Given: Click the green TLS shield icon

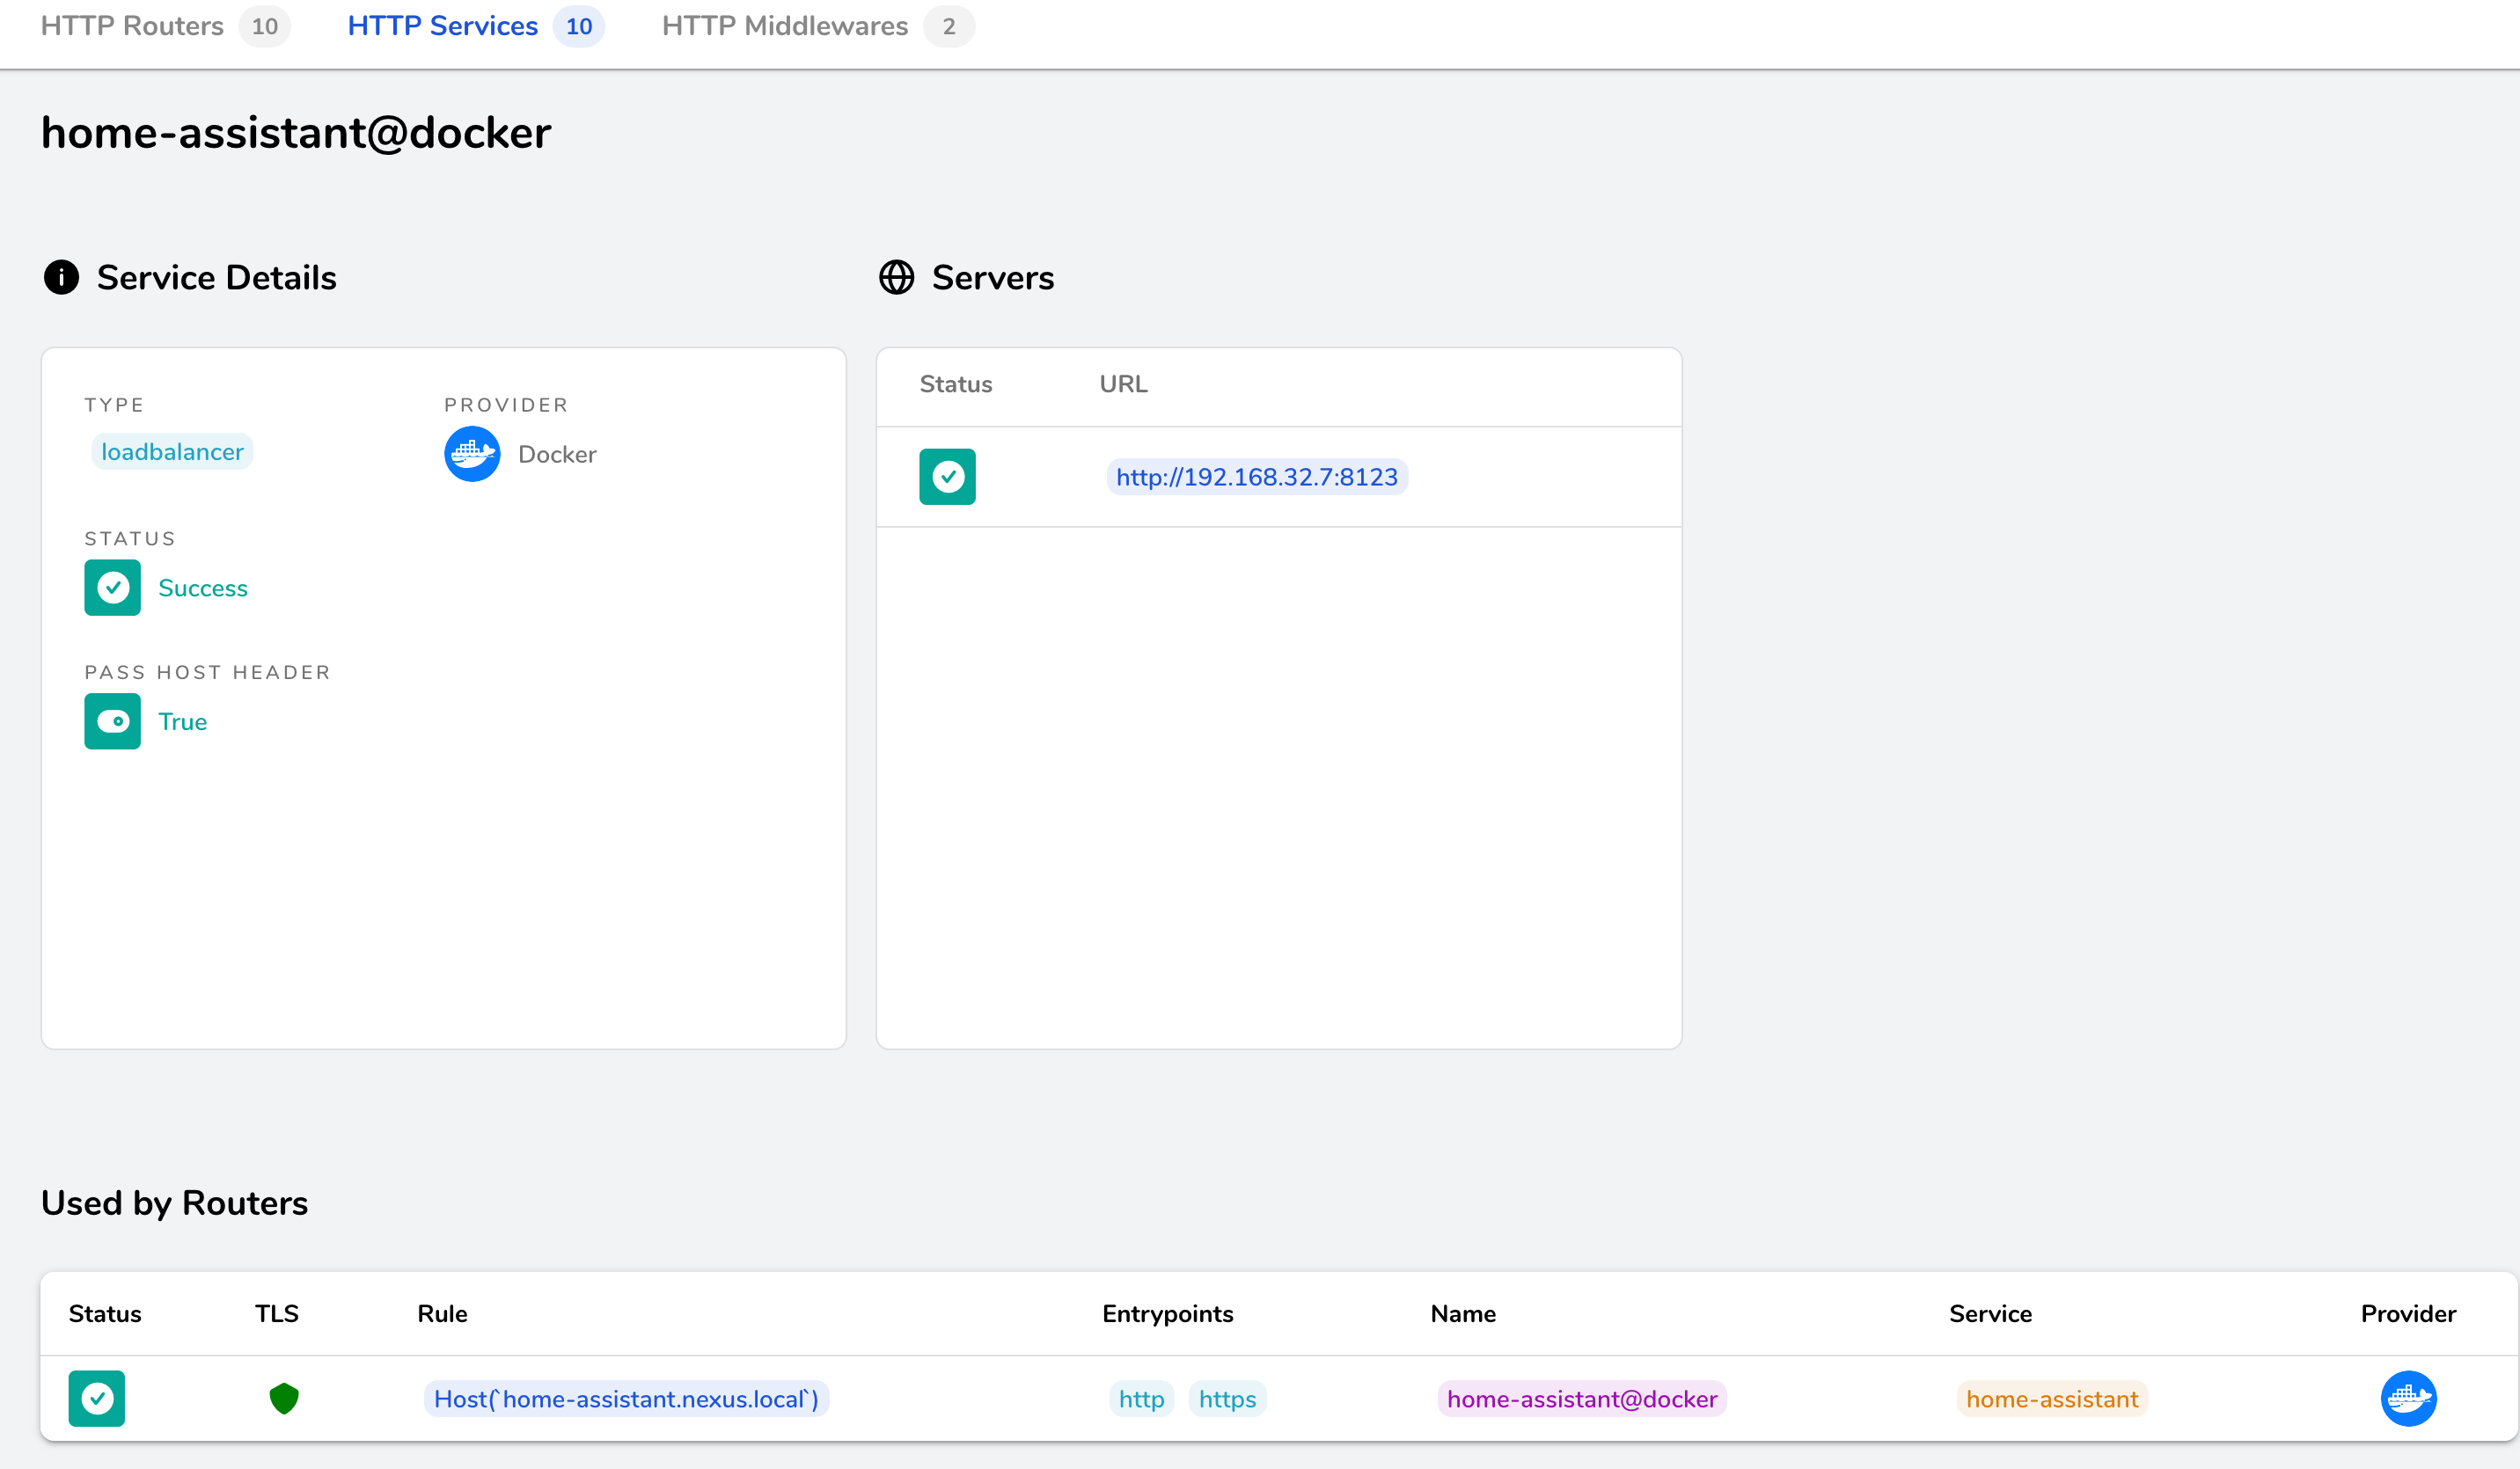Looking at the screenshot, I should (284, 1399).
